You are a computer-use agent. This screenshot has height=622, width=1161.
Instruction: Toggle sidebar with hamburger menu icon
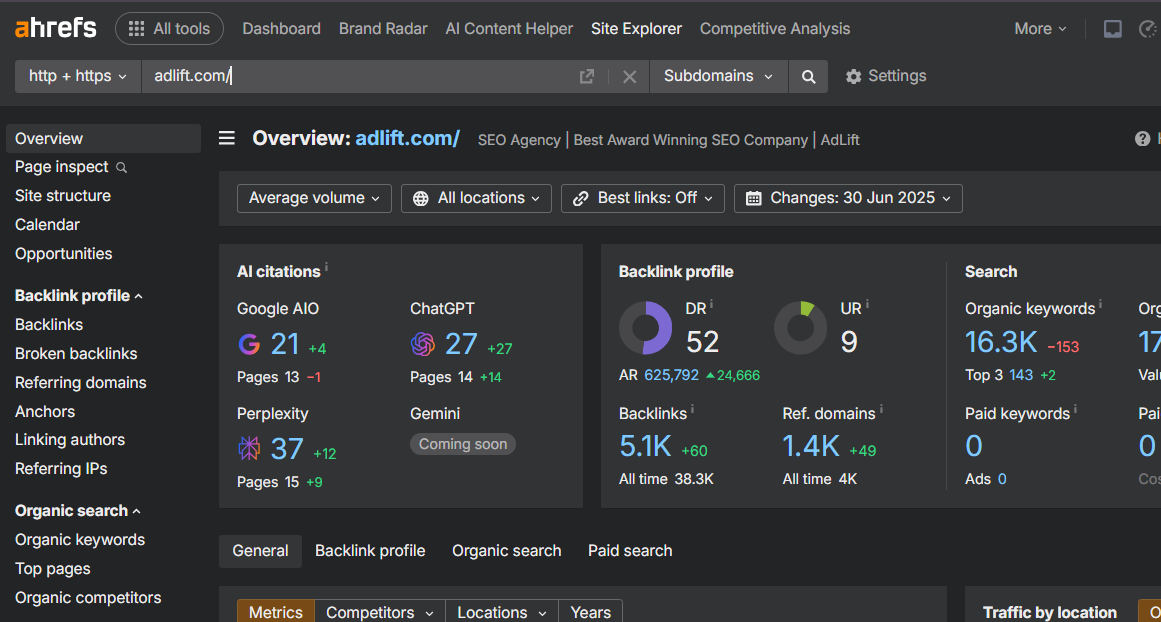click(227, 138)
